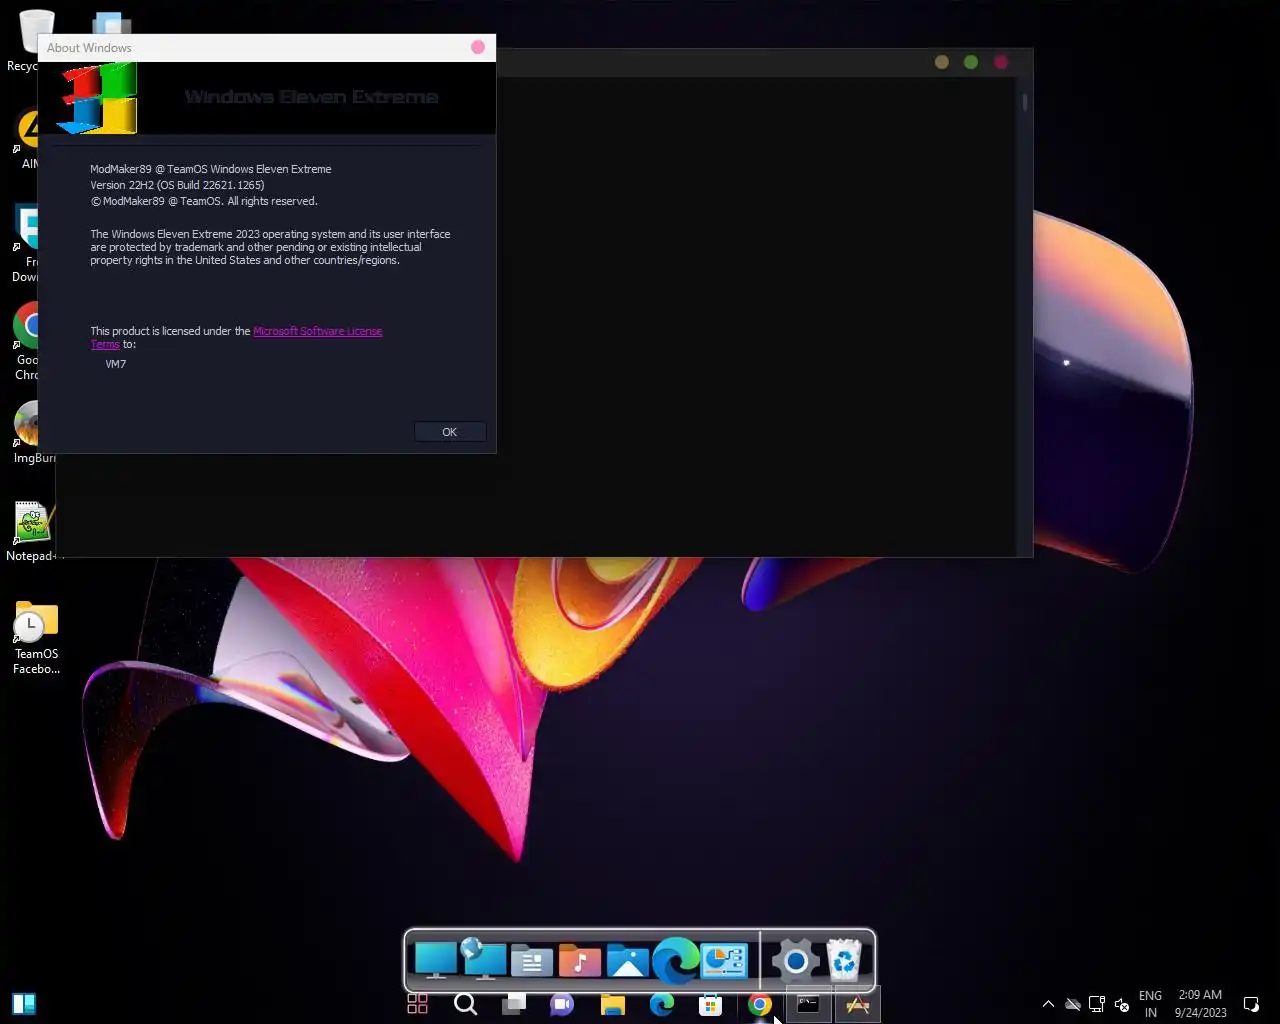The image size is (1280, 1024).
Task: Open This PC monitor icon in dock
Action: 436,961
